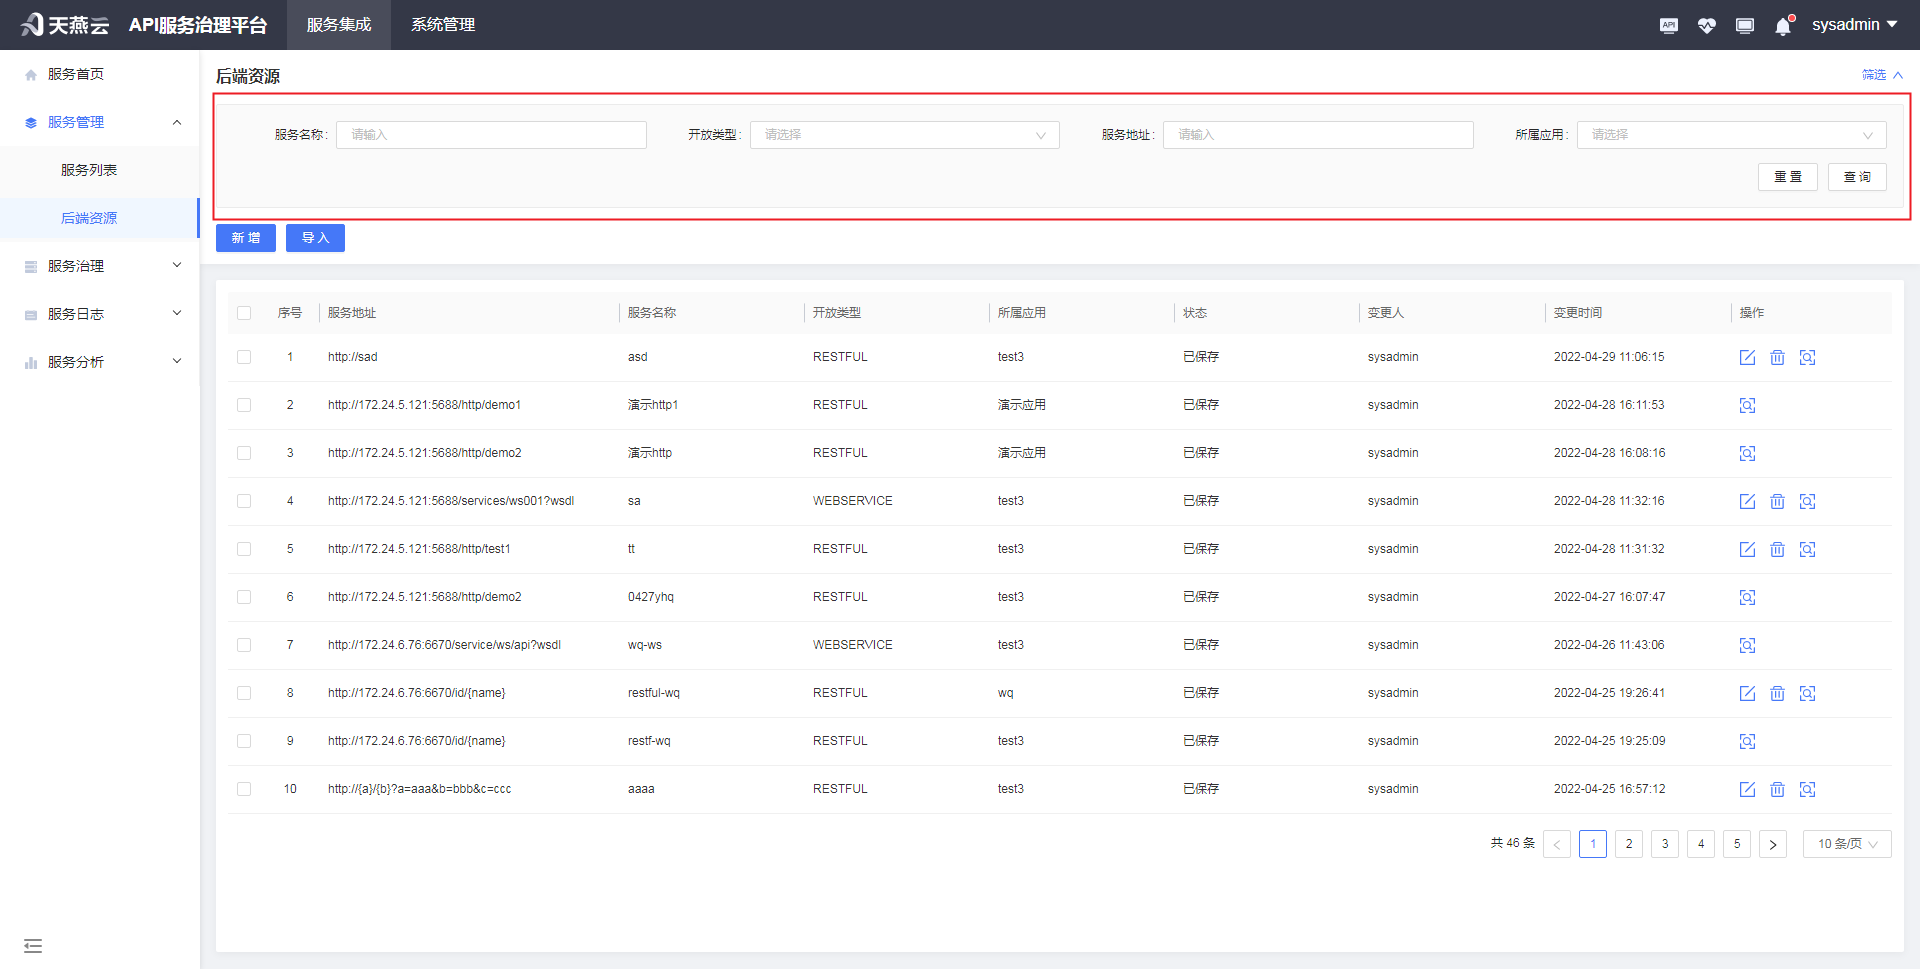
Task: Select the checkbox for row 7 wq-ws
Action: 244,645
